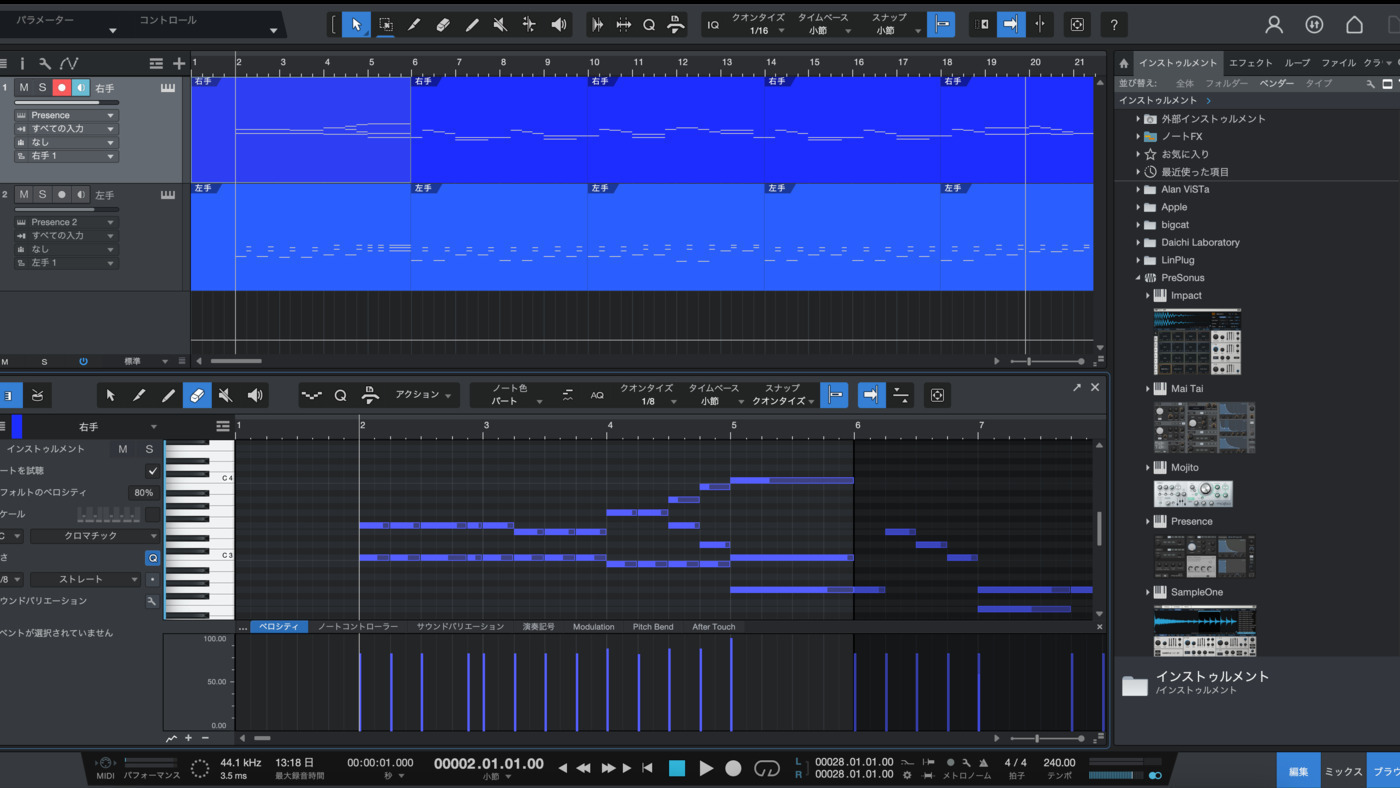This screenshot has height=788, width=1400.
Task: Collapse the PreSonus folder
Action: (x=1138, y=278)
